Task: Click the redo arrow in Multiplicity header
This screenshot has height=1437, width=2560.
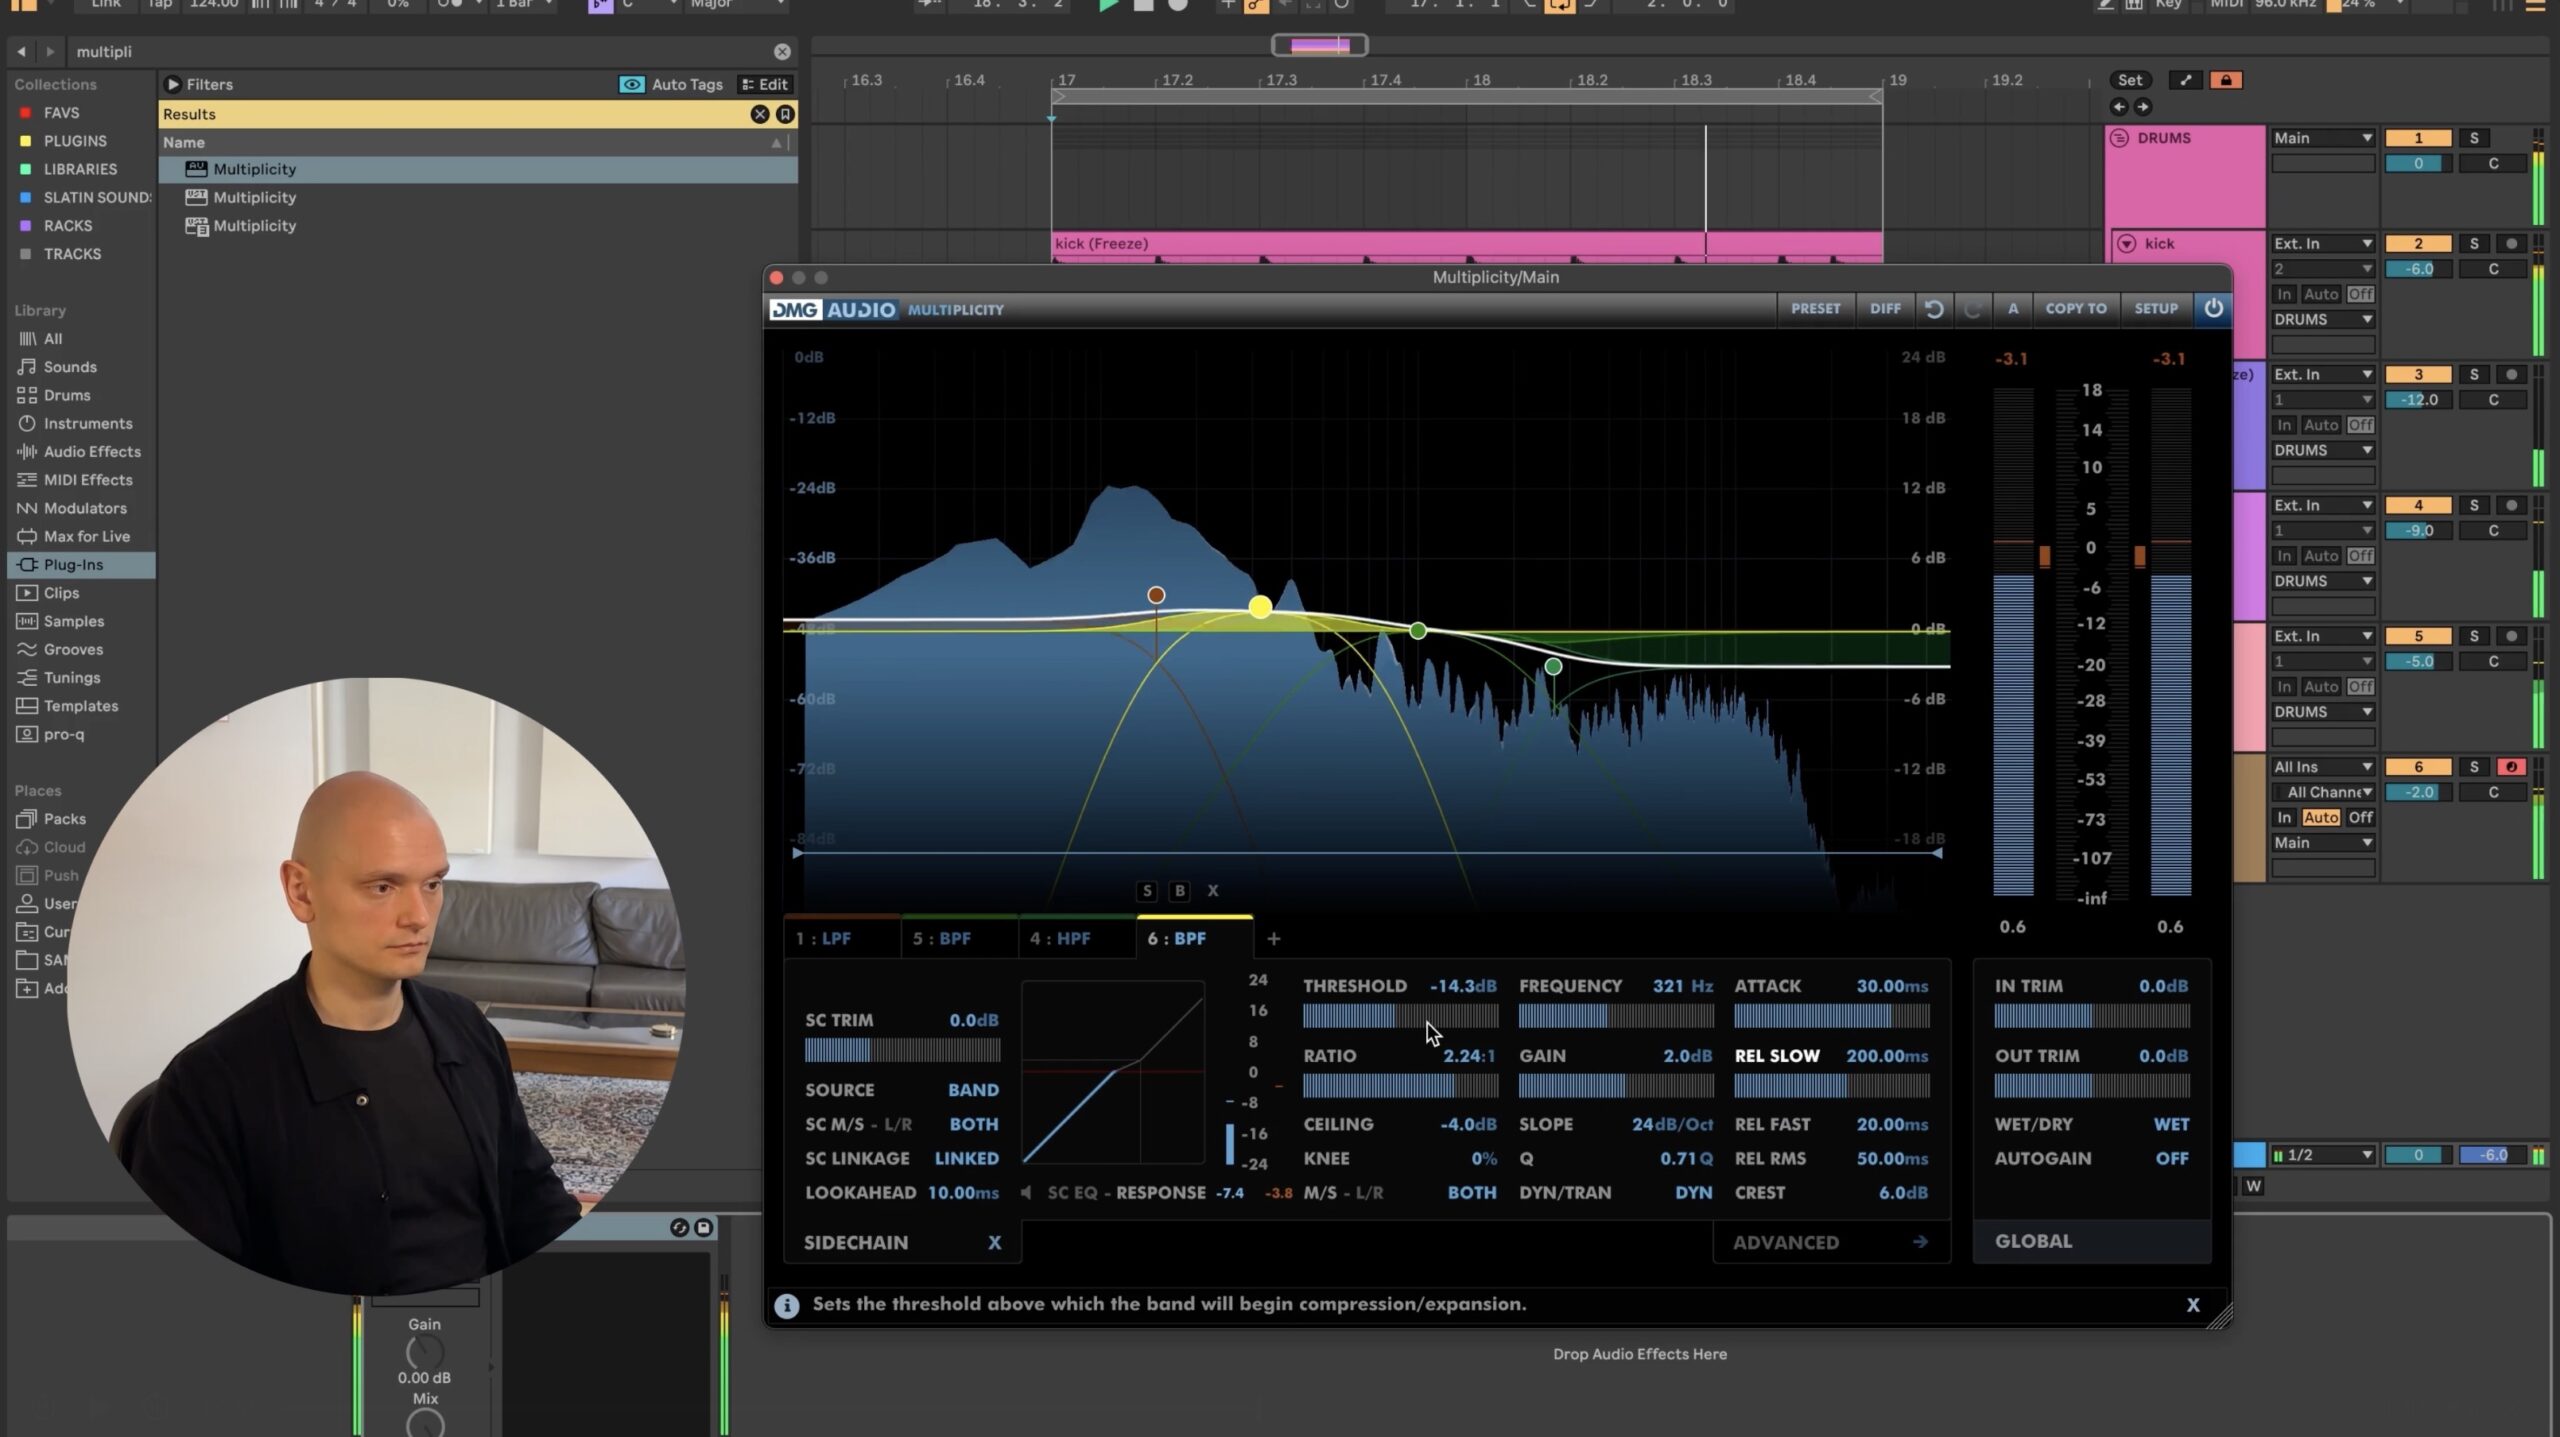Action: (1972, 309)
